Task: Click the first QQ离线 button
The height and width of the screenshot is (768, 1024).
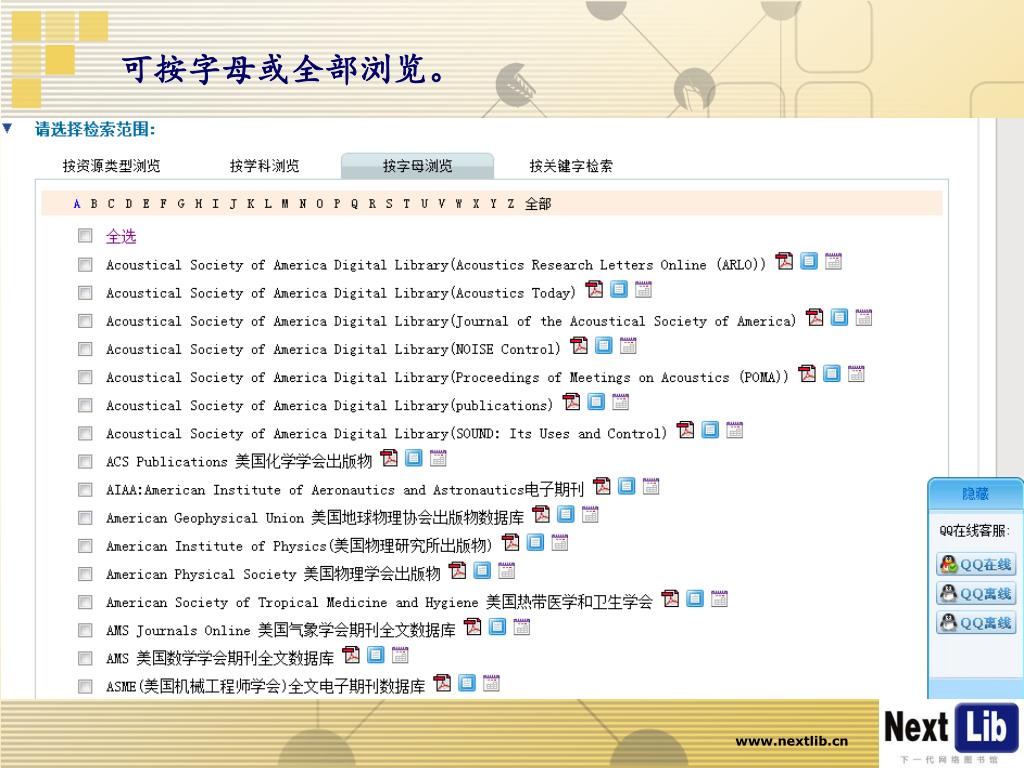Action: click(x=976, y=594)
